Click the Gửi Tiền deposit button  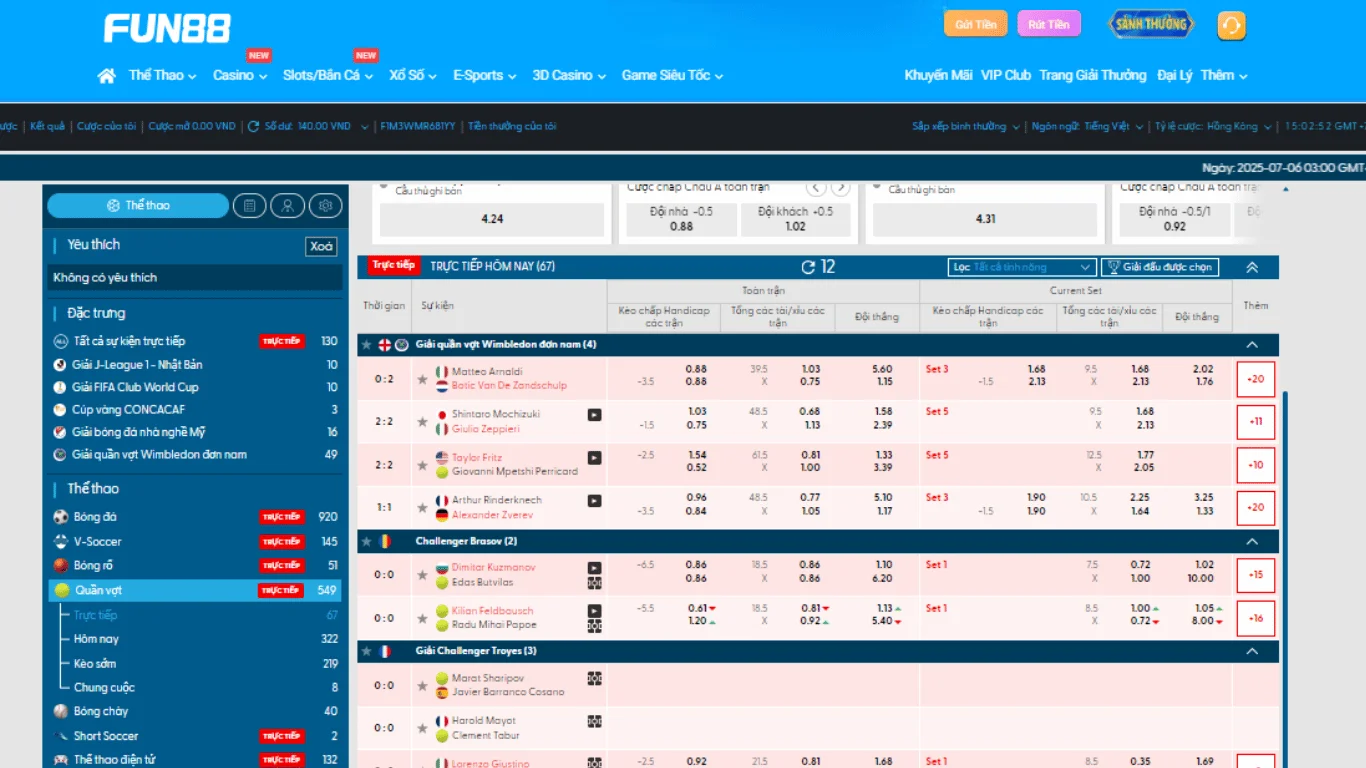975,23
